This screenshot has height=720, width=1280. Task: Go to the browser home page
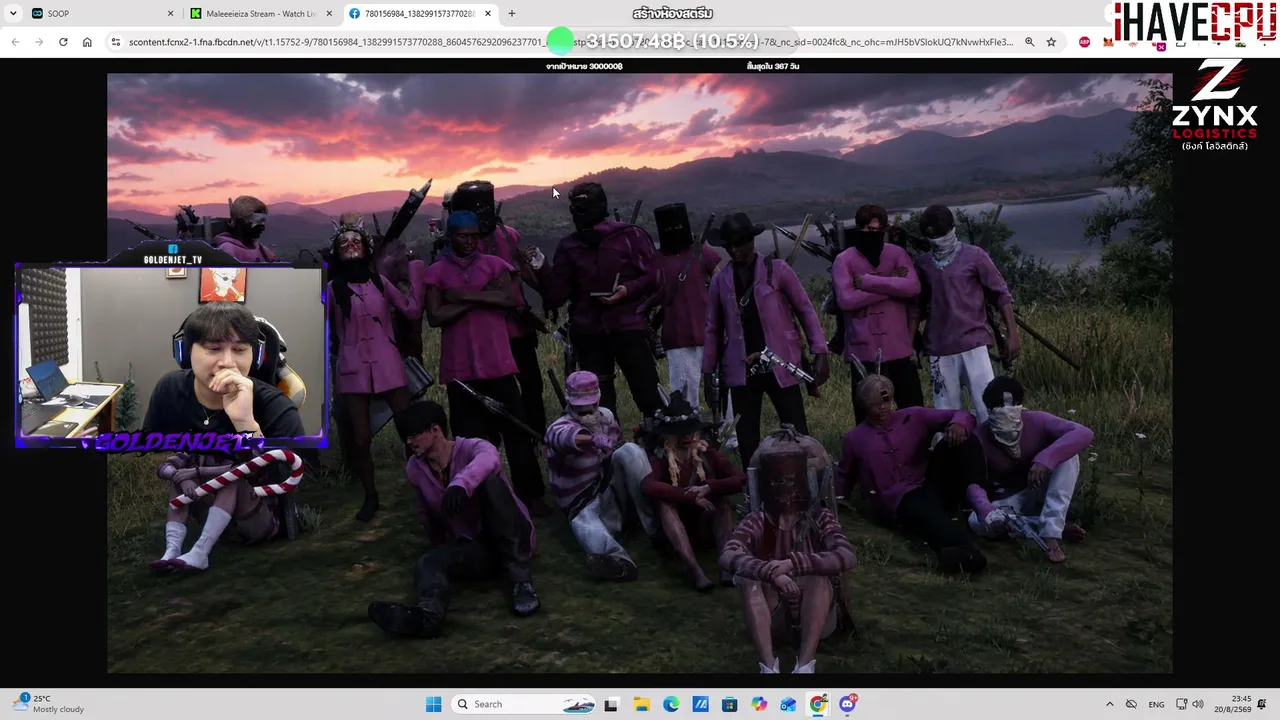click(87, 42)
